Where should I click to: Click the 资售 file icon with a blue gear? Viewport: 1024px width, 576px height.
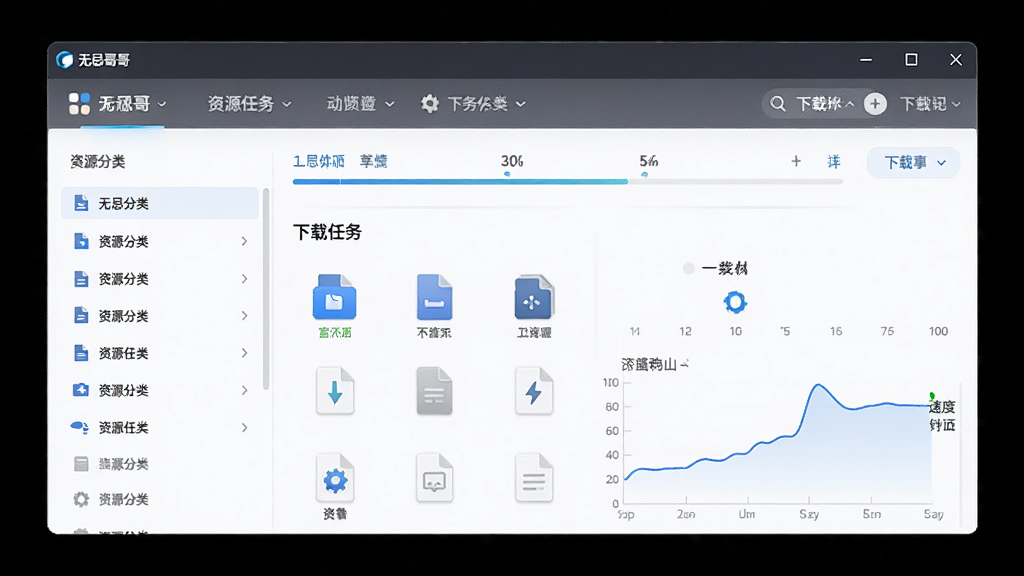(335, 478)
